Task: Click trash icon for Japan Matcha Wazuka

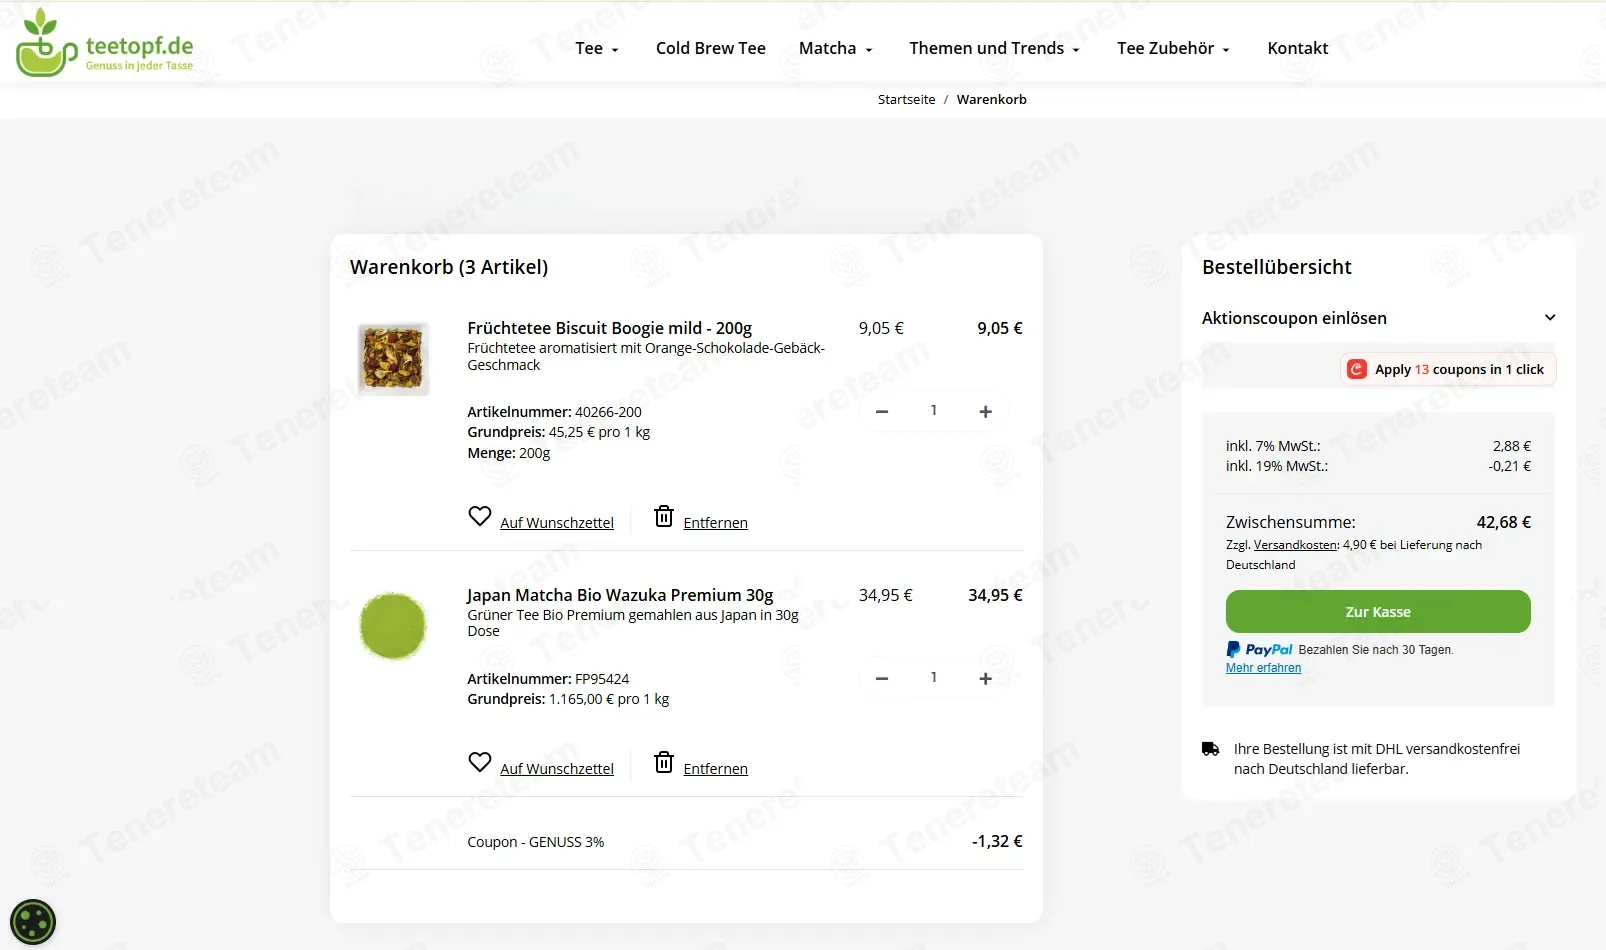Action: (664, 762)
